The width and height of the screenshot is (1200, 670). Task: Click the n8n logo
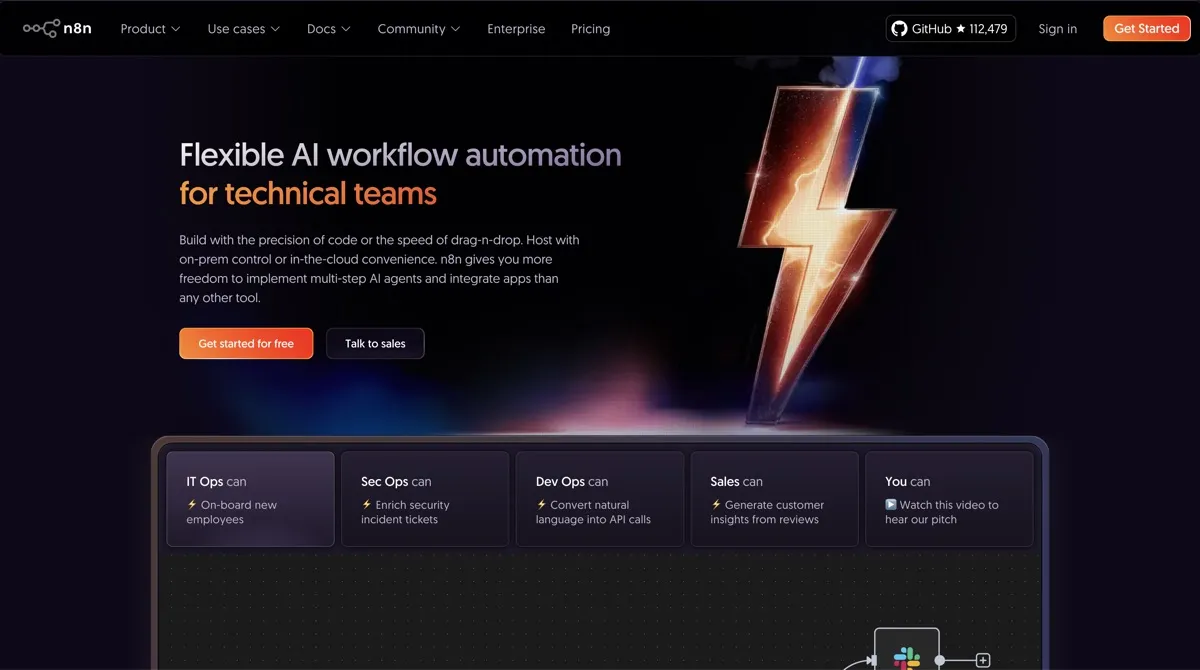57,28
